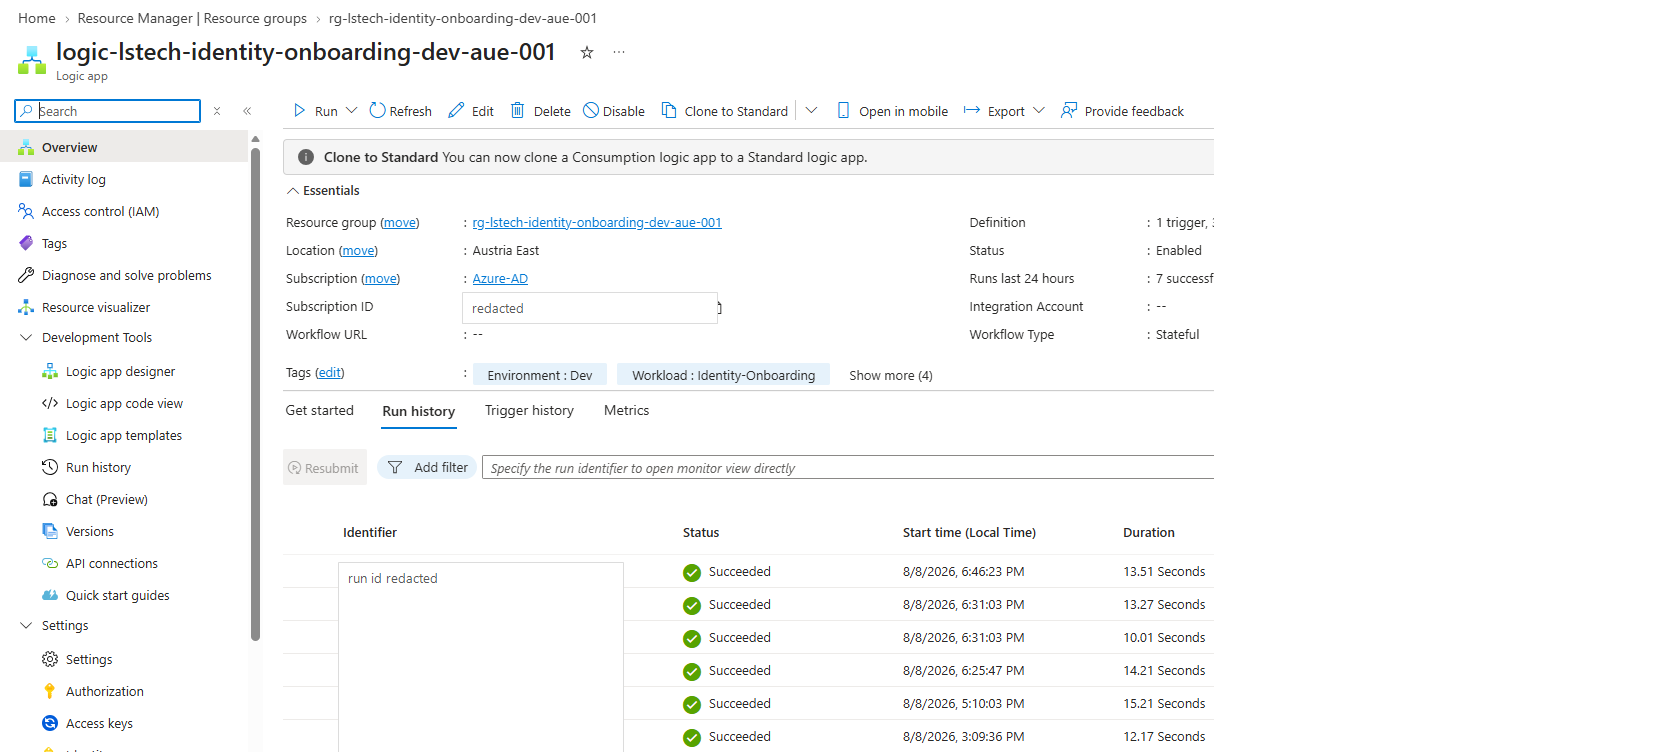Switch to the Get started tab
Image resolution: width=1677 pixels, height=752 pixels.
(x=320, y=410)
